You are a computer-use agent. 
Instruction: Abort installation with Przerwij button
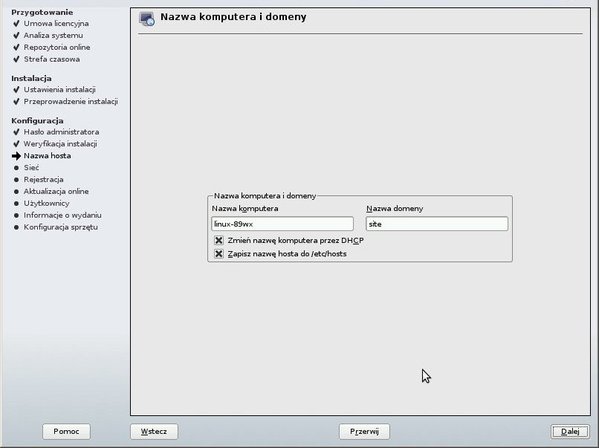pyautogui.click(x=364, y=432)
